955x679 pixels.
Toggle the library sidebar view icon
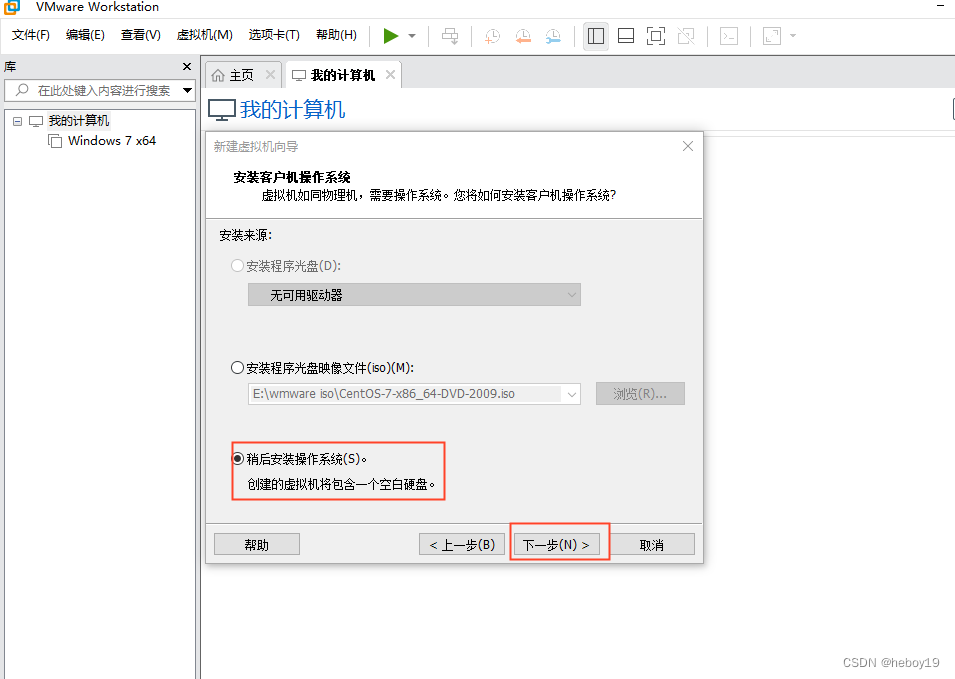coord(596,36)
